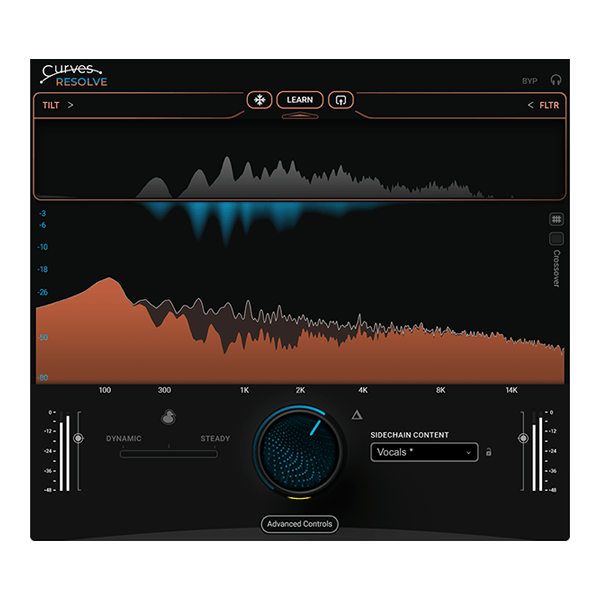The height and width of the screenshot is (600, 600).
Task: Open Advanced Controls
Action: (x=300, y=524)
